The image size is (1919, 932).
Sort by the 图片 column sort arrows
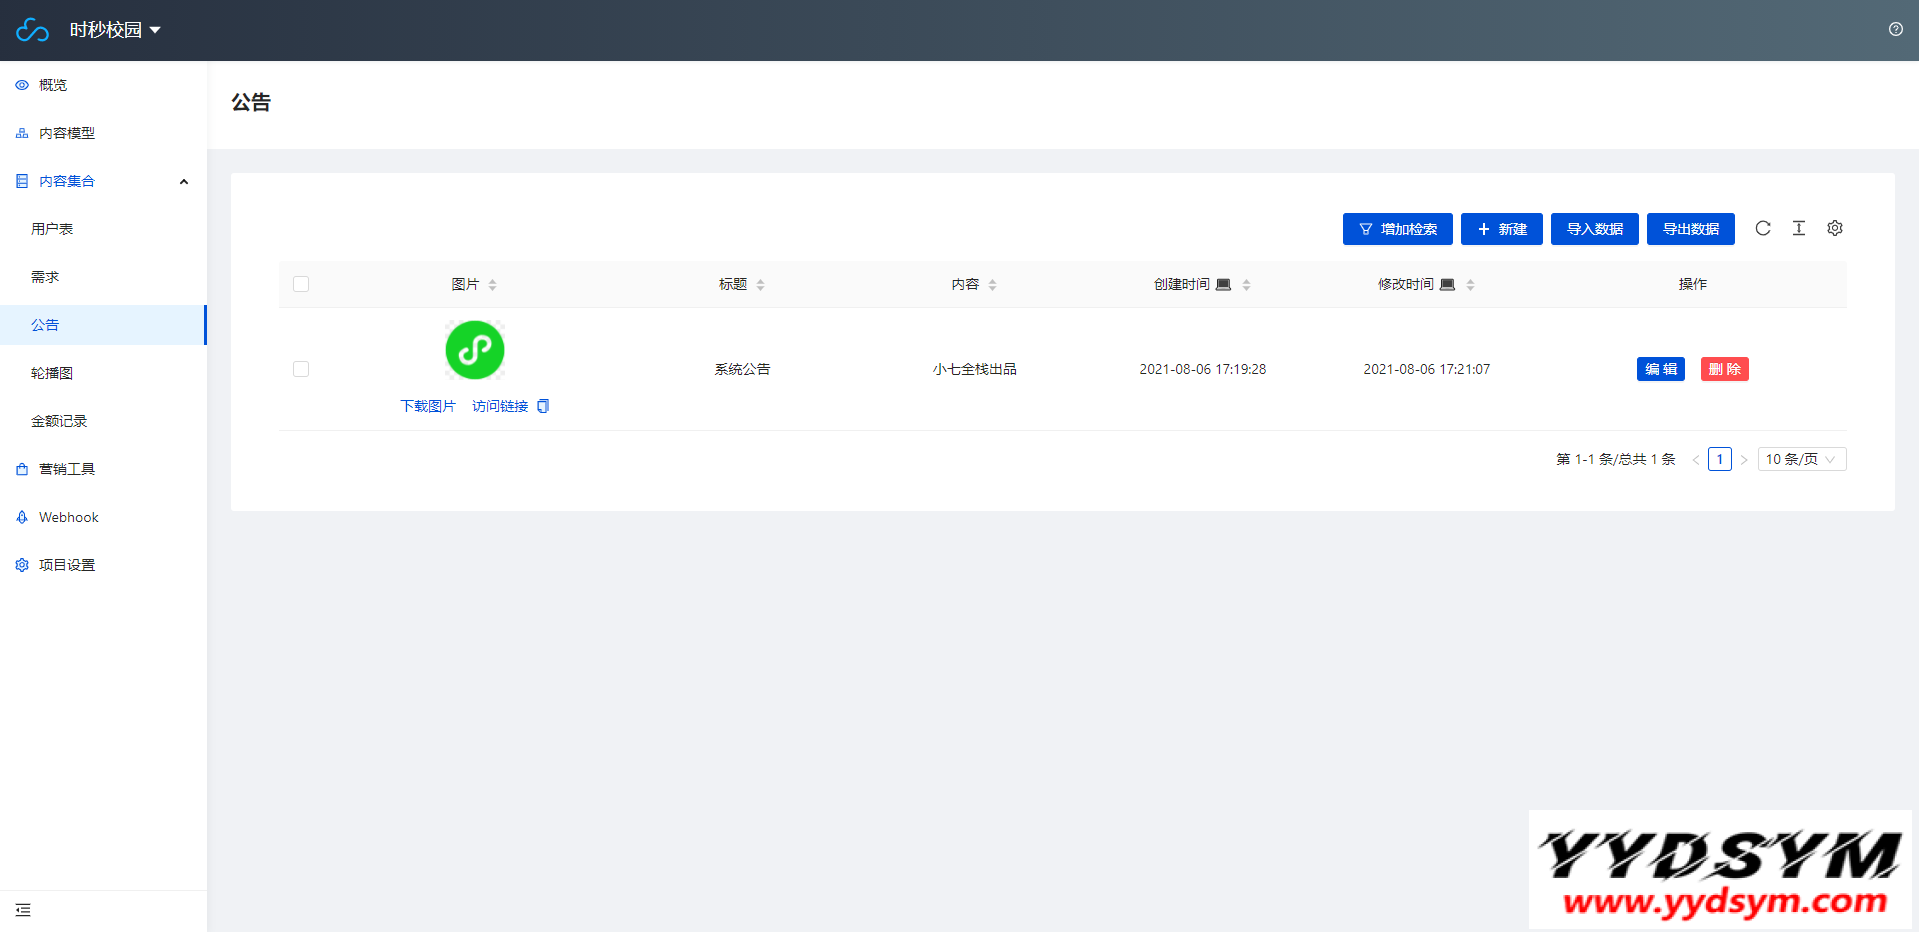(x=493, y=285)
